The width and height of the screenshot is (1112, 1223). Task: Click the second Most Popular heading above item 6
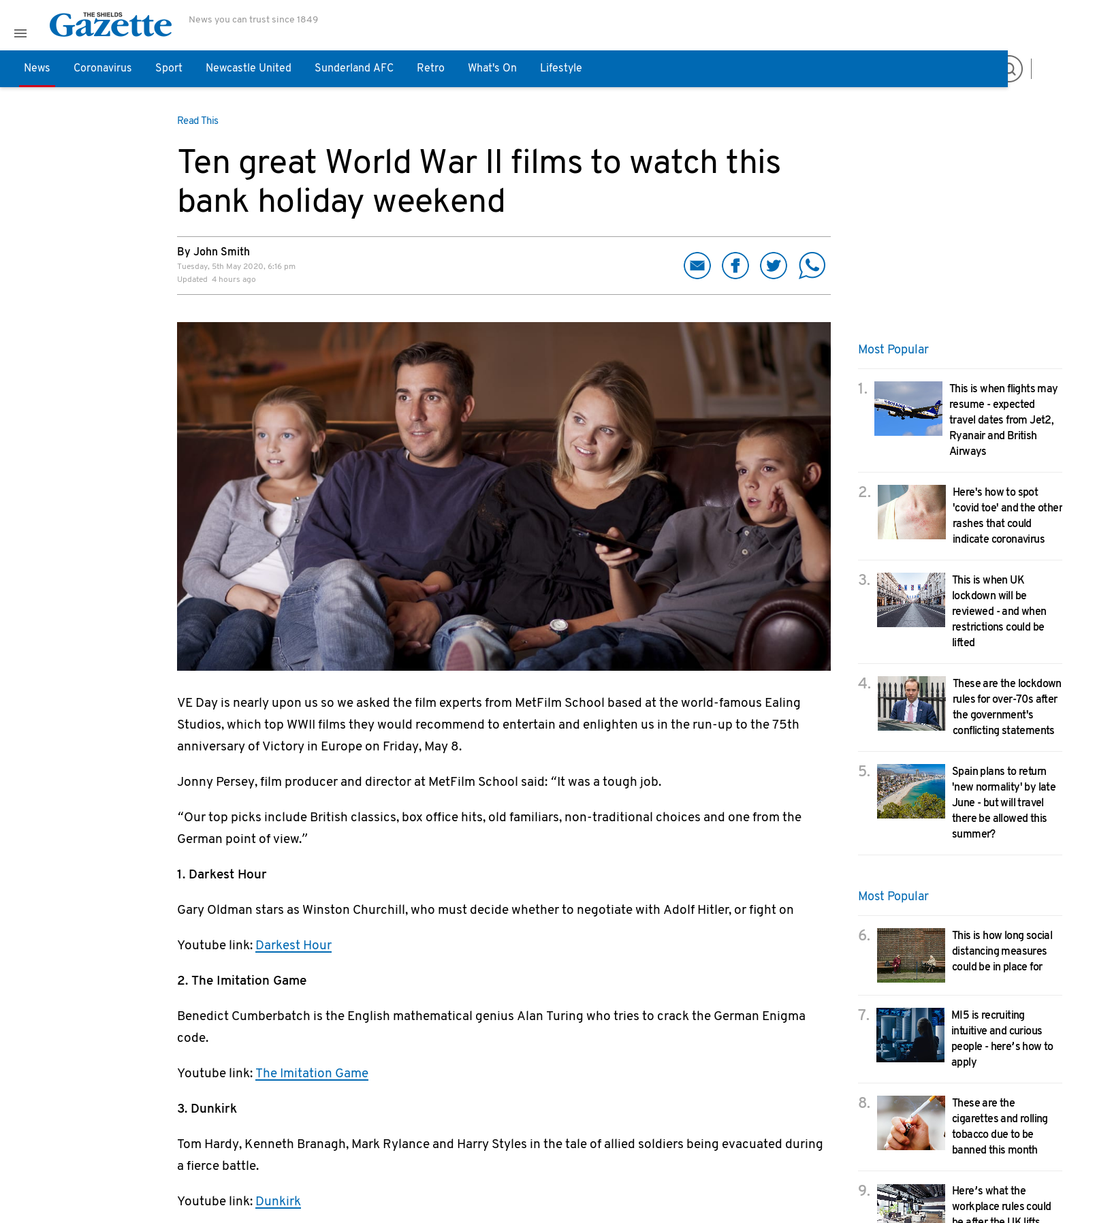point(893,897)
